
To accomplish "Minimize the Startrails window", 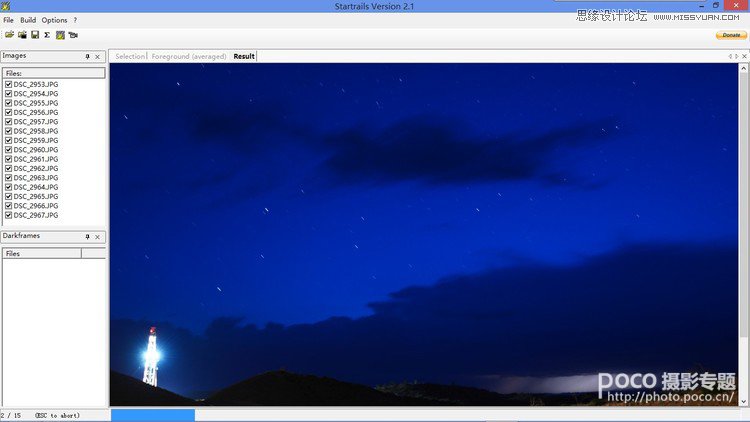I will pos(702,6).
